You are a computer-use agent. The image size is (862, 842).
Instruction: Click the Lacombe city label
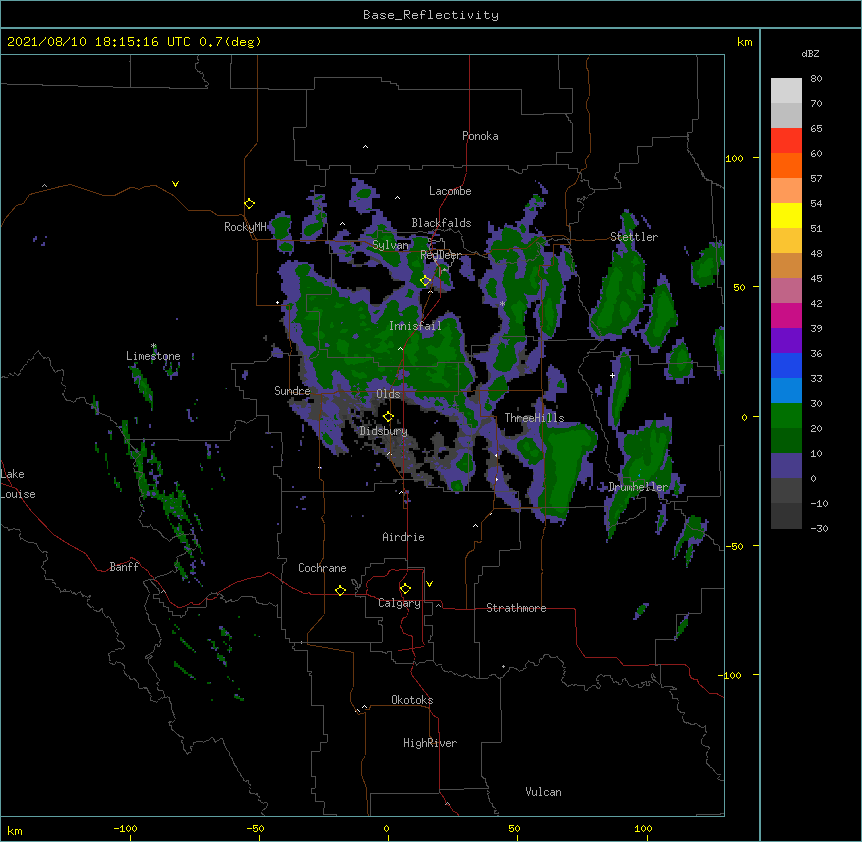[450, 191]
